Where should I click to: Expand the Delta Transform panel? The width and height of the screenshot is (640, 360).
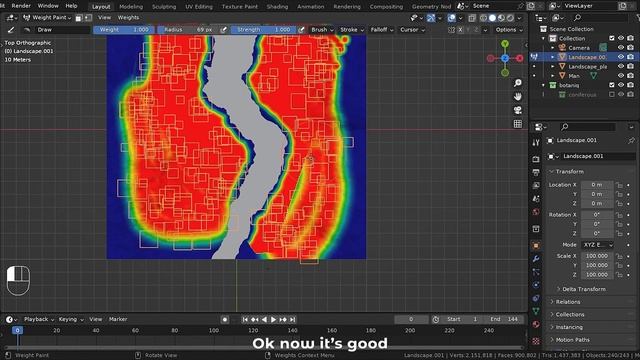584,289
